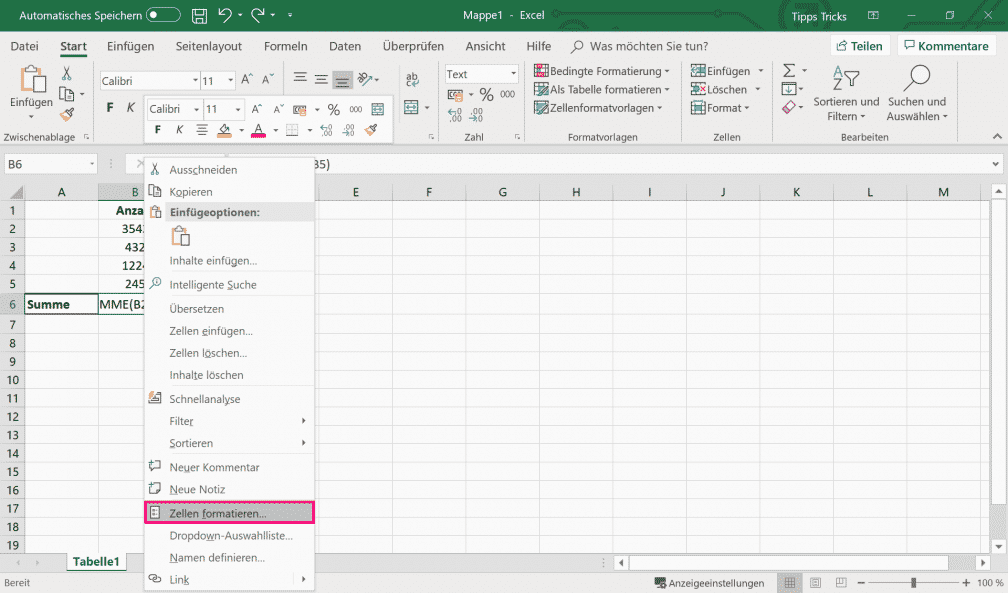Click the top-align icon in ribbon
This screenshot has height=593, width=1008.
tap(300, 78)
